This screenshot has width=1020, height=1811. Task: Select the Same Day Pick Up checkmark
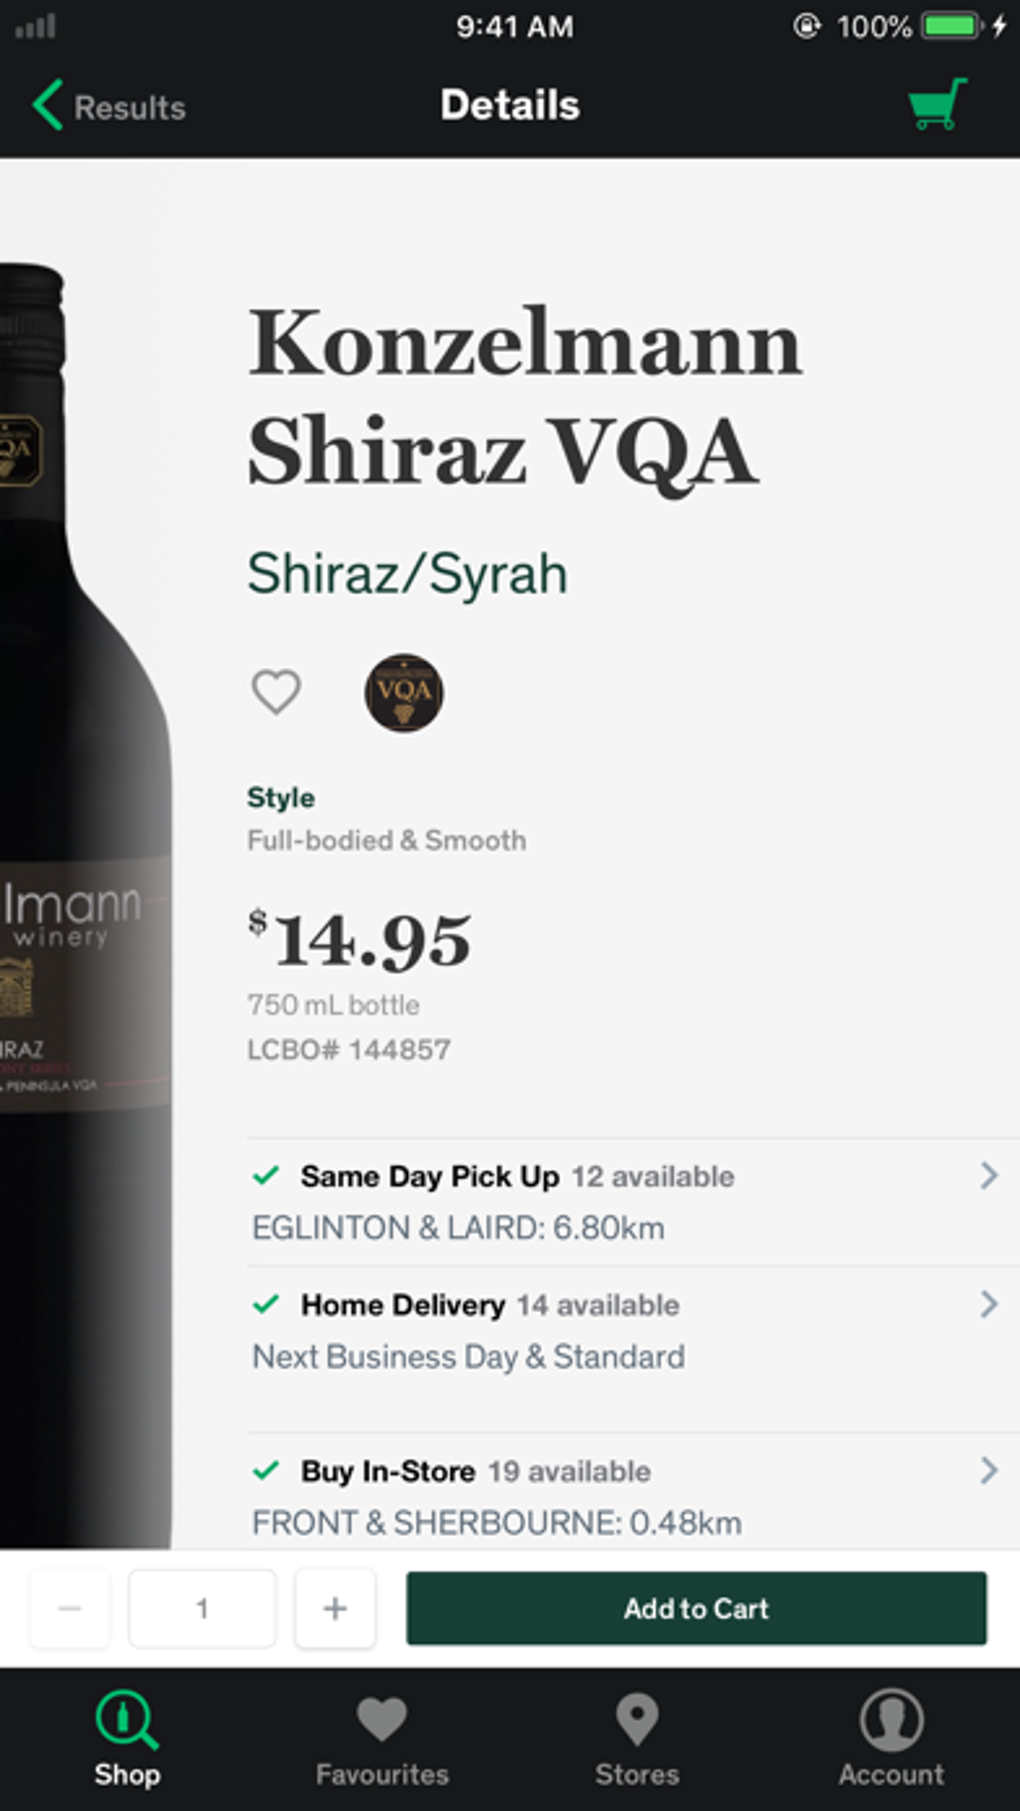pyautogui.click(x=266, y=1176)
